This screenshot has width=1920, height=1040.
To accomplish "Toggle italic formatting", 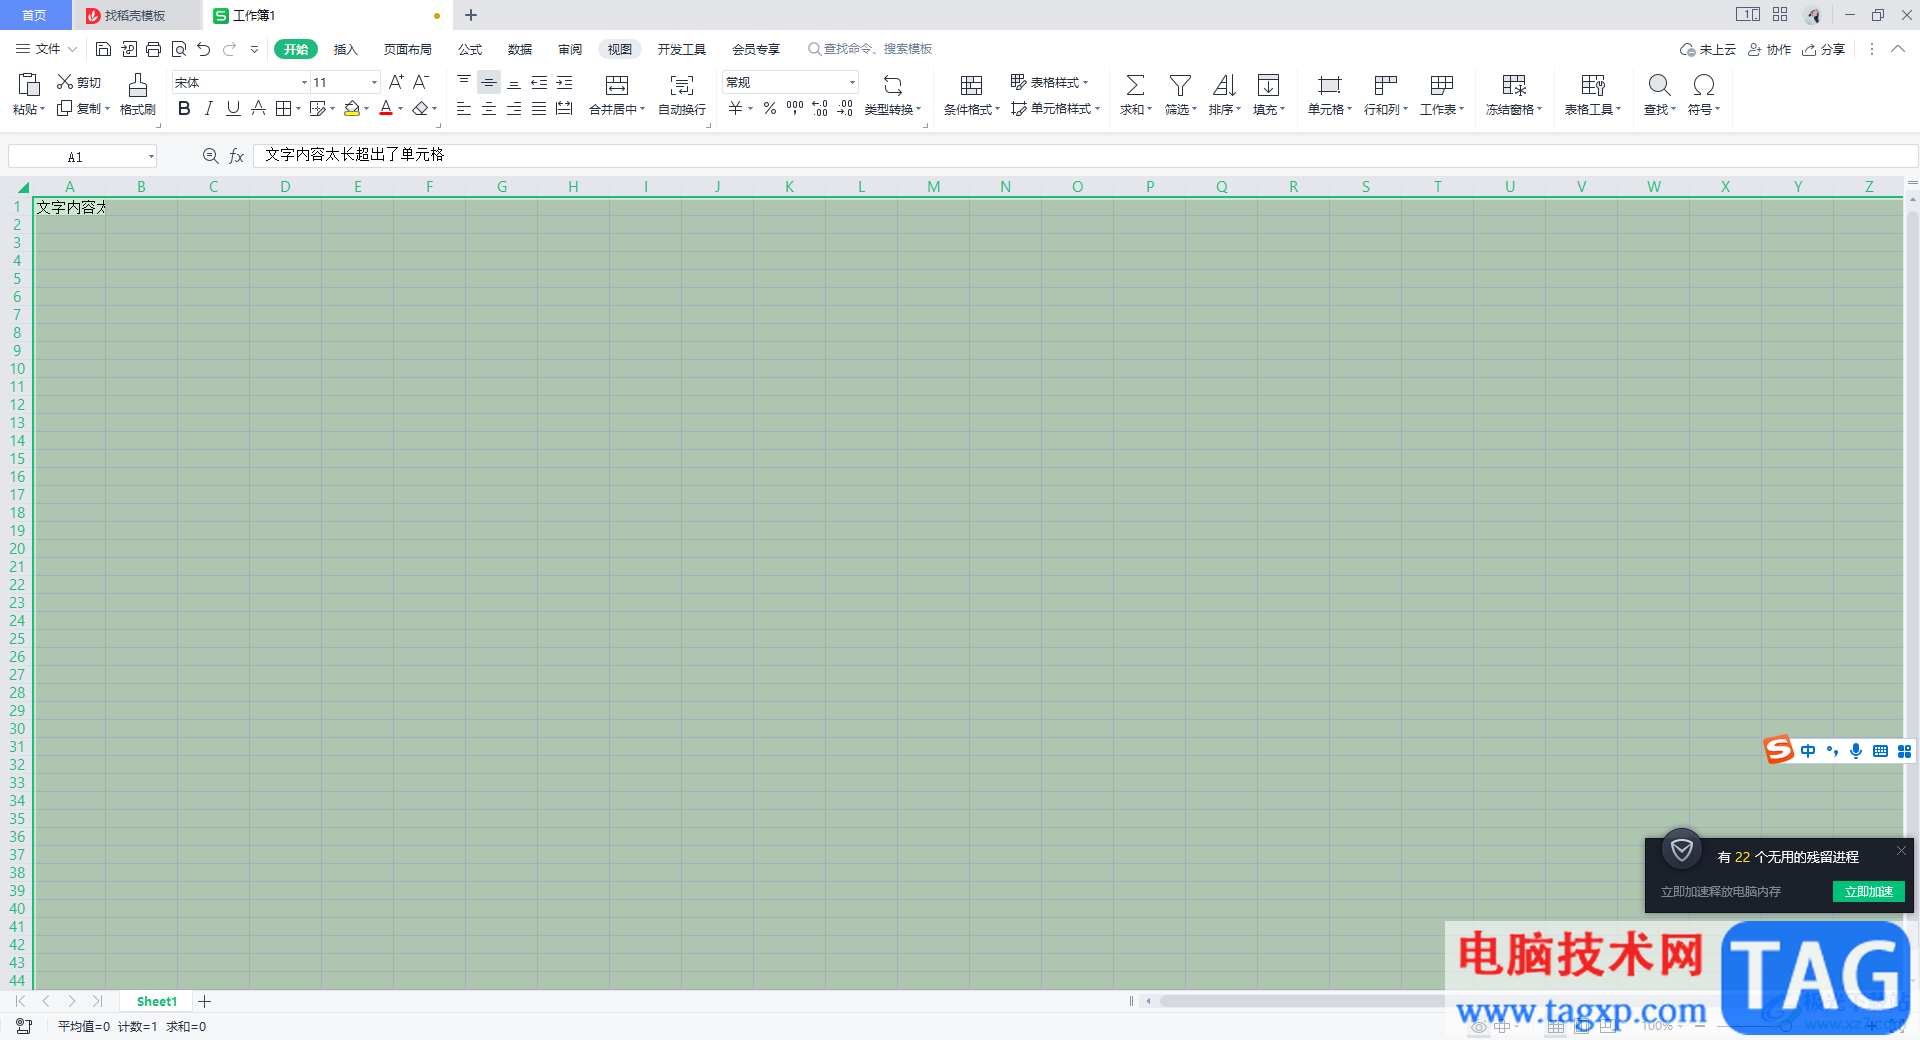I will [x=208, y=108].
